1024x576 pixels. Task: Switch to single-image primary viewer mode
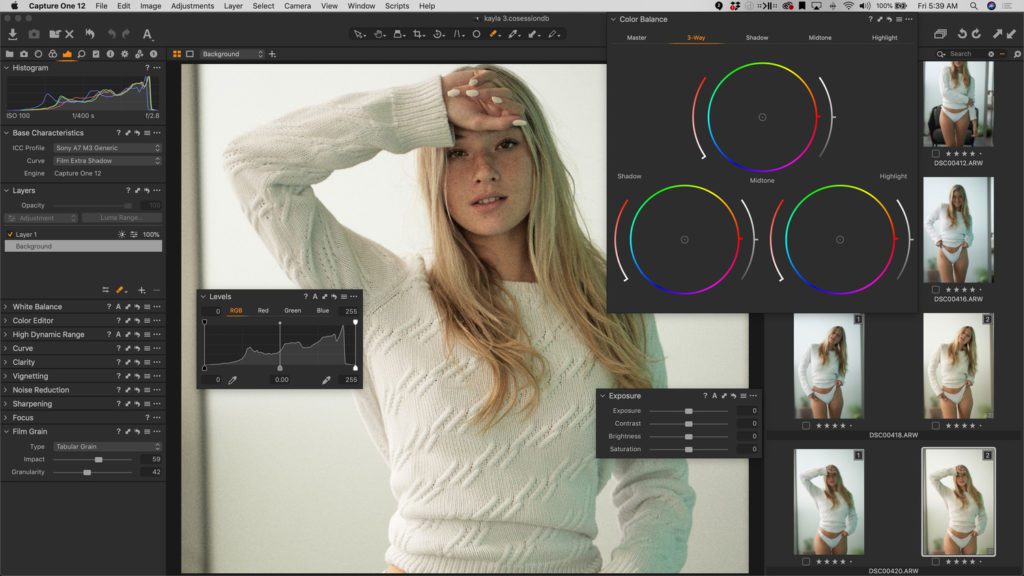[x=190, y=54]
